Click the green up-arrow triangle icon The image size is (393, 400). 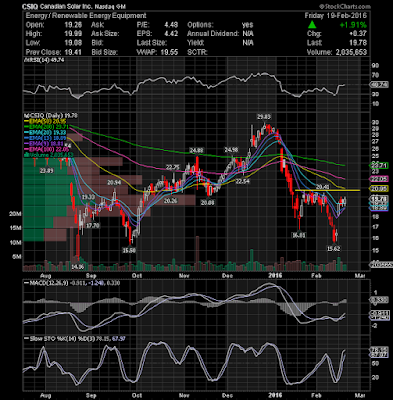click(x=312, y=25)
